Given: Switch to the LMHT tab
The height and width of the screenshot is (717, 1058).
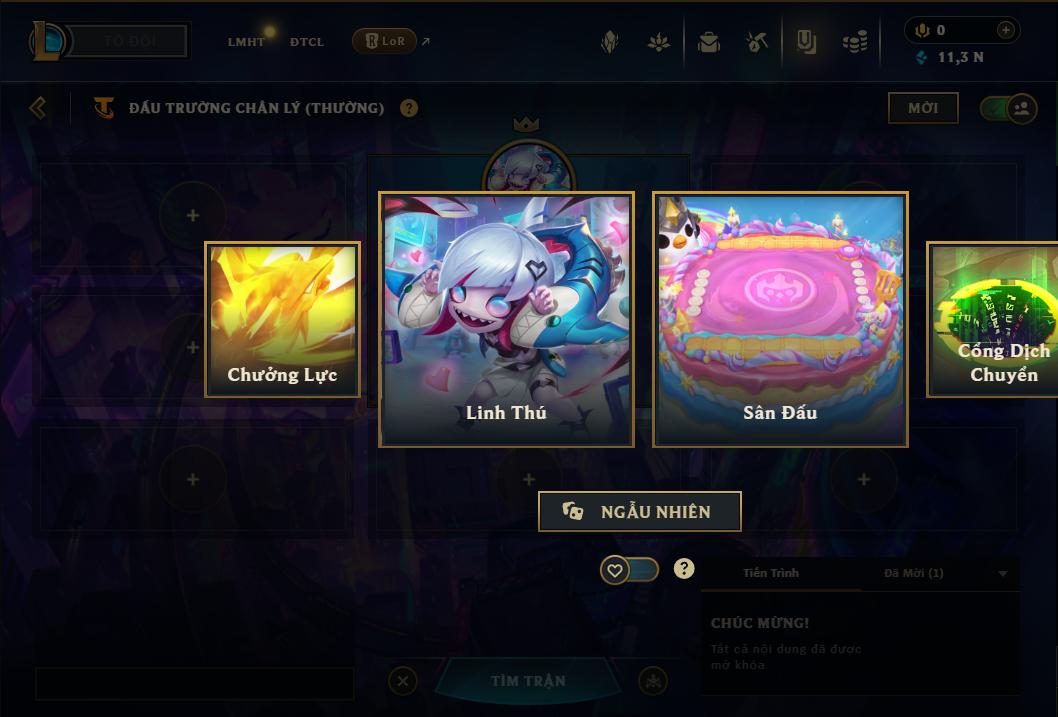Looking at the screenshot, I should (x=246, y=42).
